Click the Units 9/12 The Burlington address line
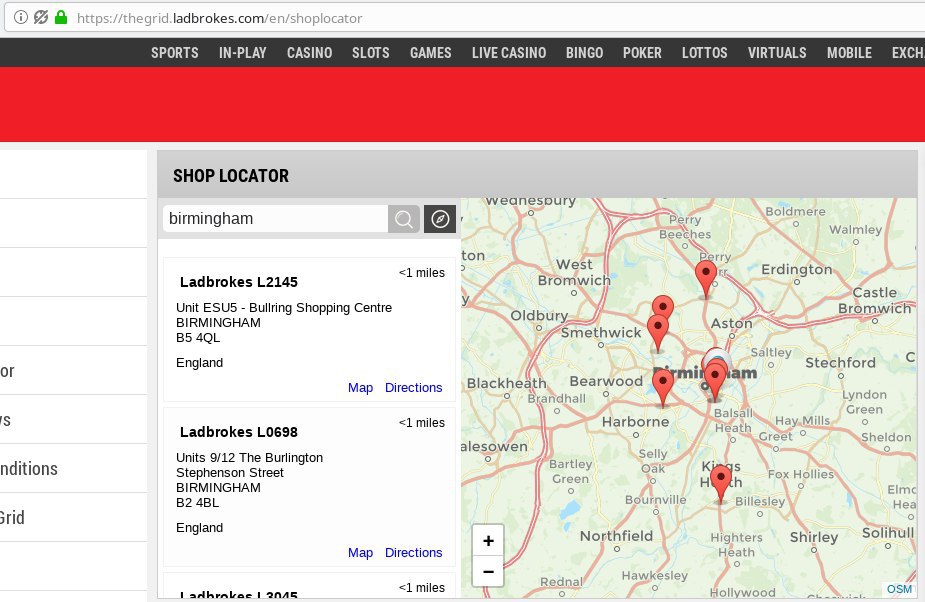The height and width of the screenshot is (602, 925). tap(250, 457)
